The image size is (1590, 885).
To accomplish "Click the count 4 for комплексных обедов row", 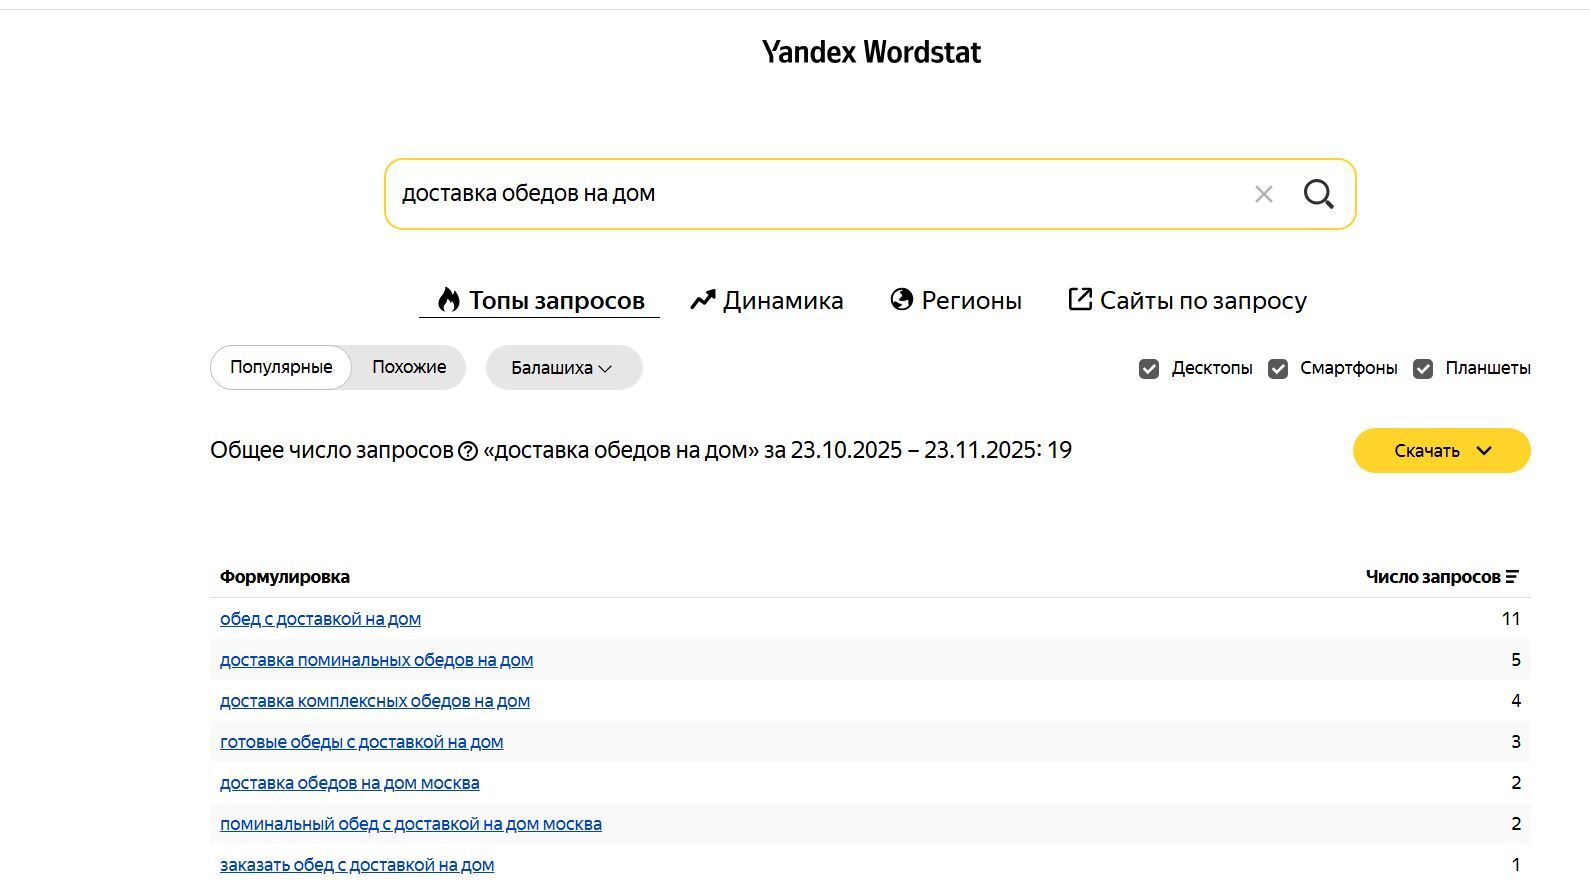I will coord(1516,701).
